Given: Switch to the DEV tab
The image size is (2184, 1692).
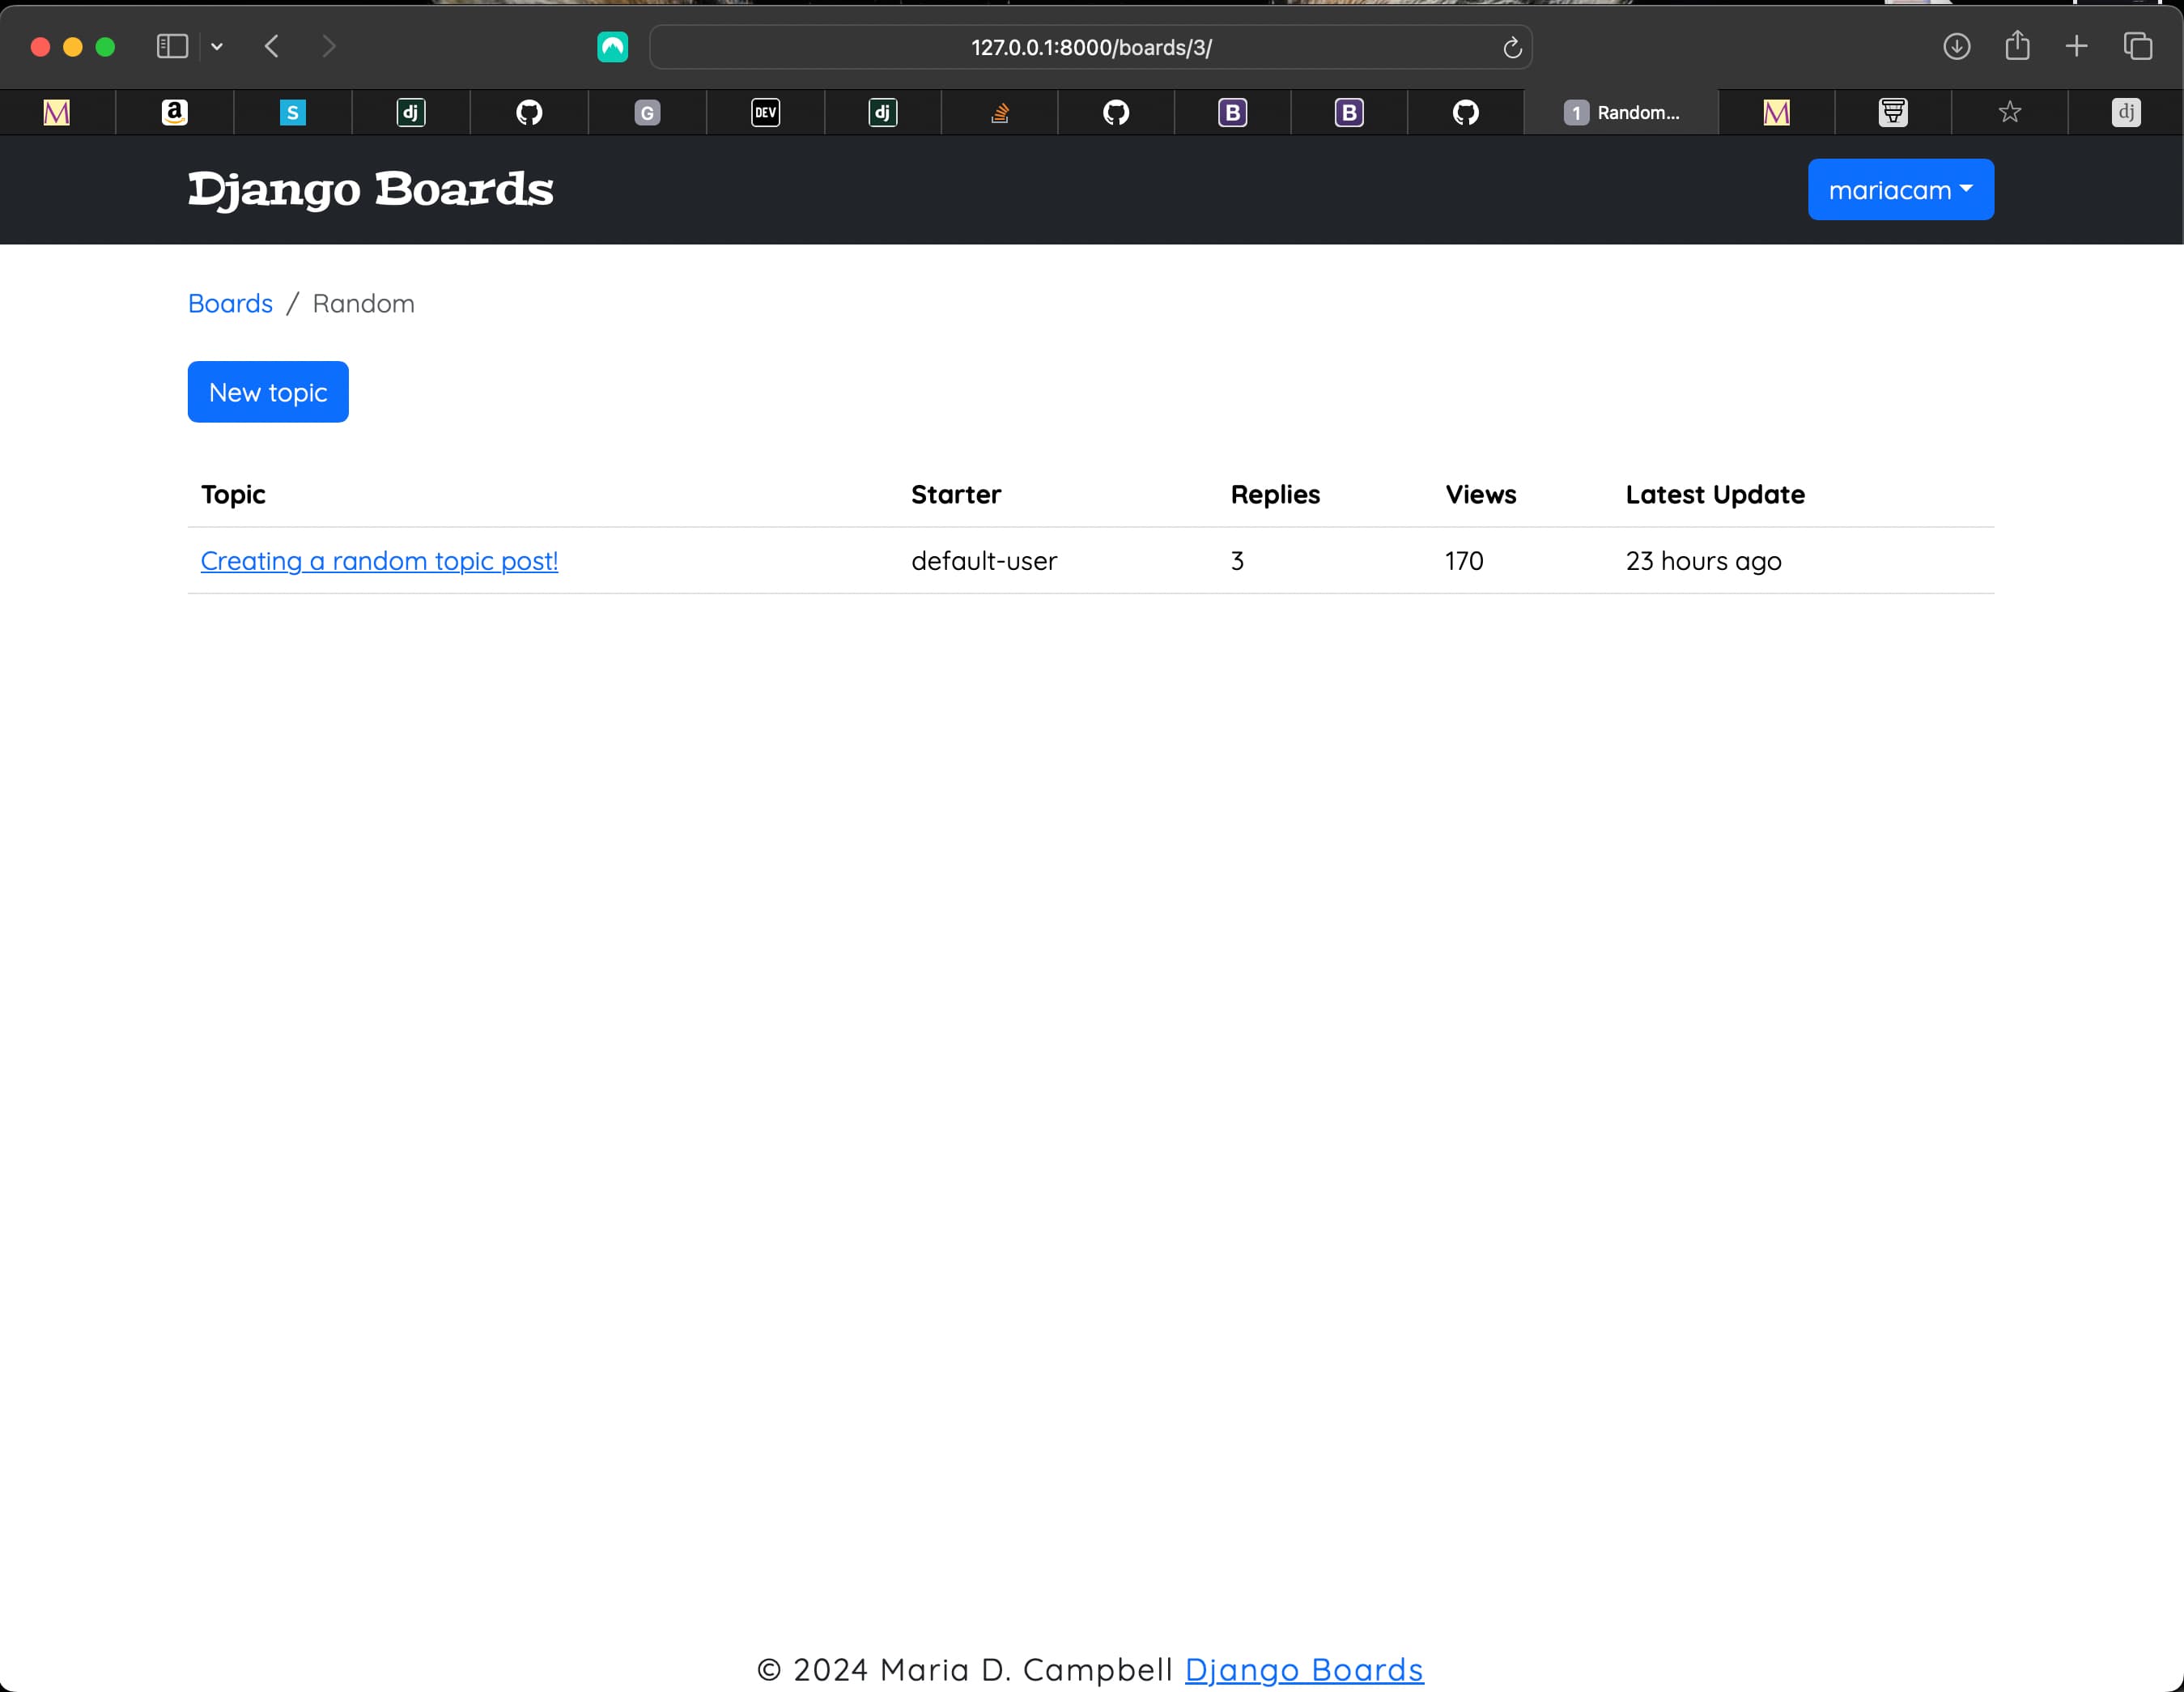Looking at the screenshot, I should pyautogui.click(x=765, y=112).
